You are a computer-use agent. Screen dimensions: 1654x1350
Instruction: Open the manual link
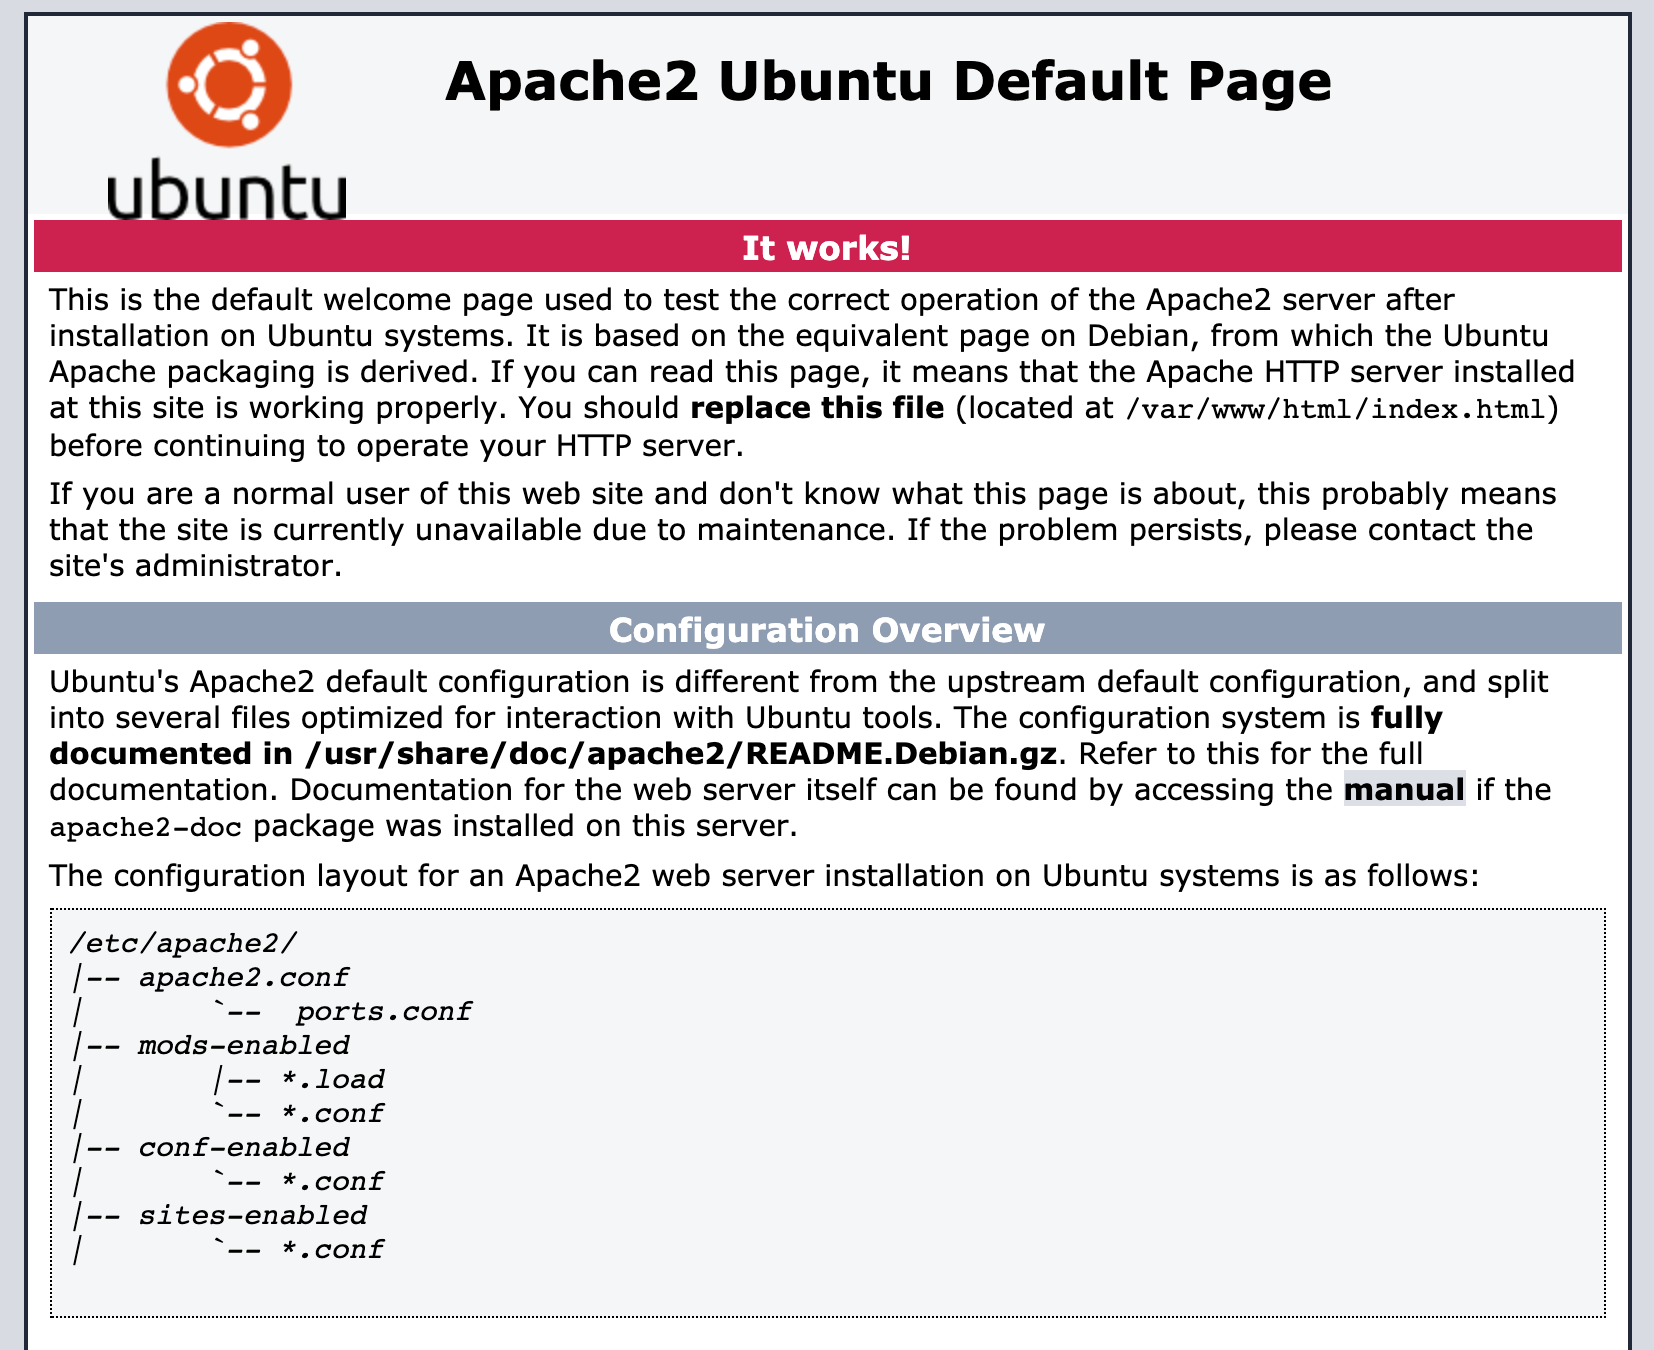pyautogui.click(x=1404, y=789)
